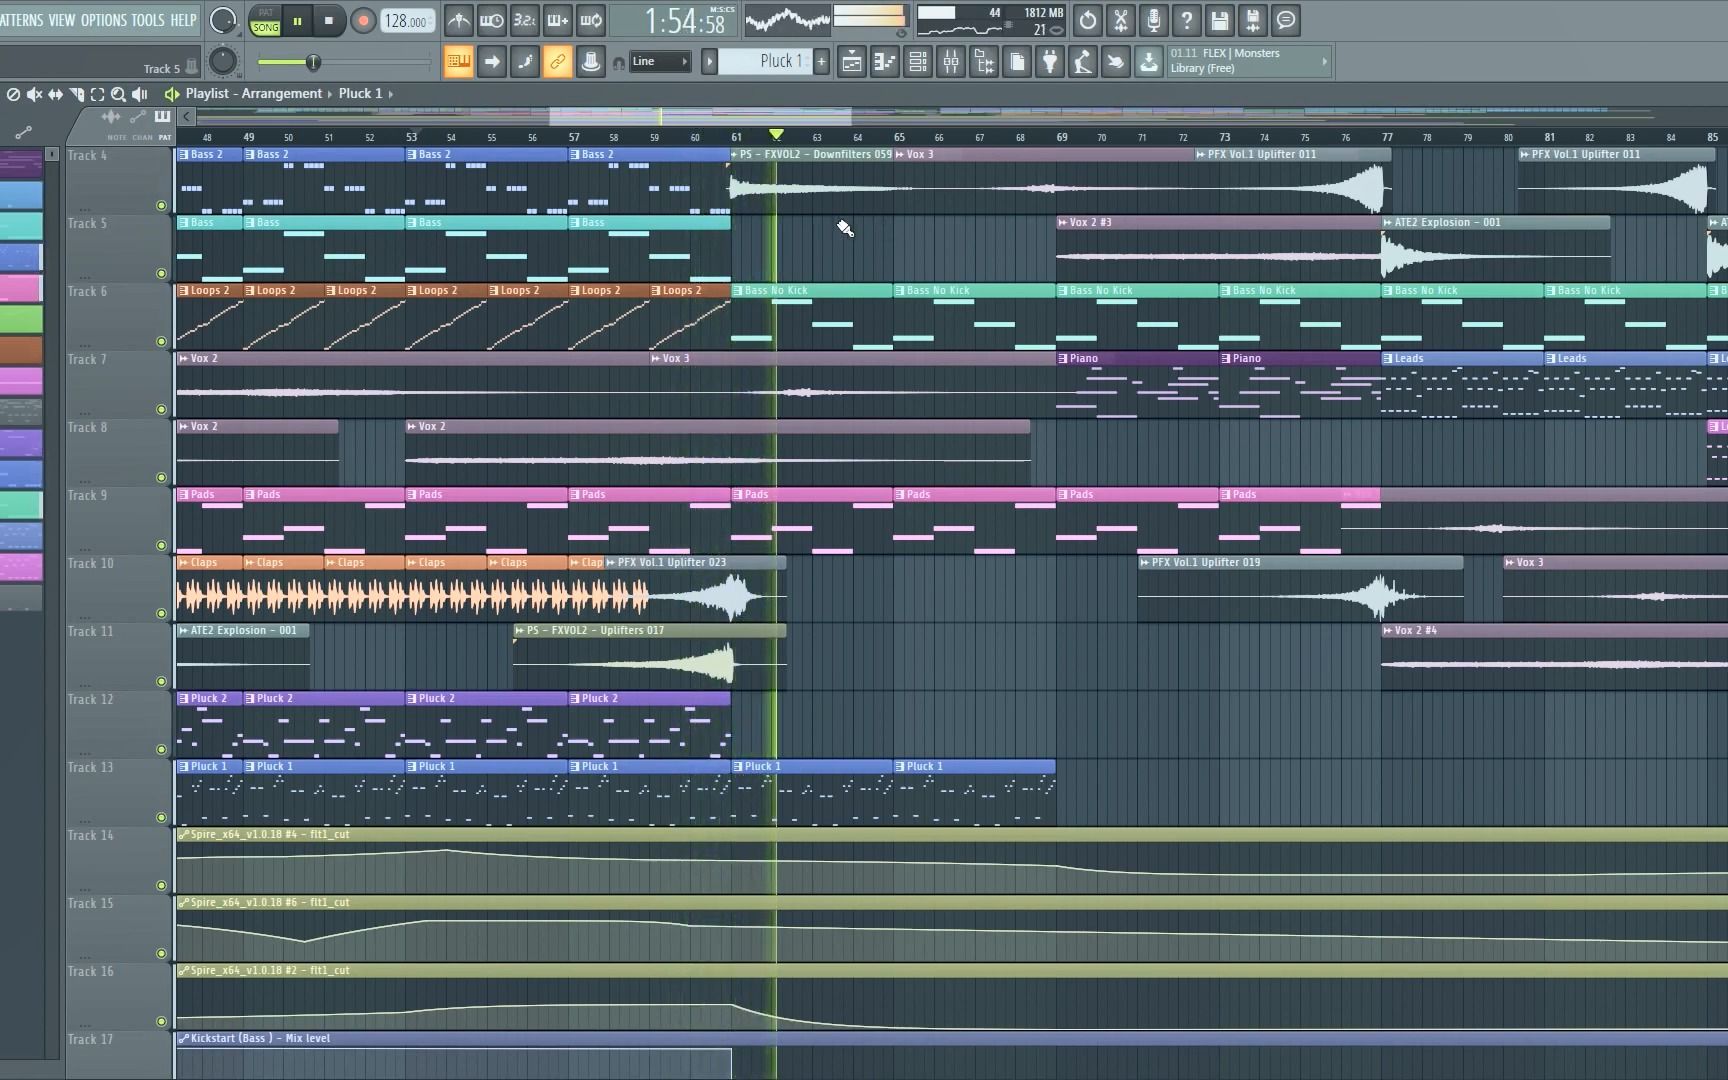Image resolution: width=1728 pixels, height=1080 pixels.
Task: Open the browser view icon
Action: tap(984, 62)
